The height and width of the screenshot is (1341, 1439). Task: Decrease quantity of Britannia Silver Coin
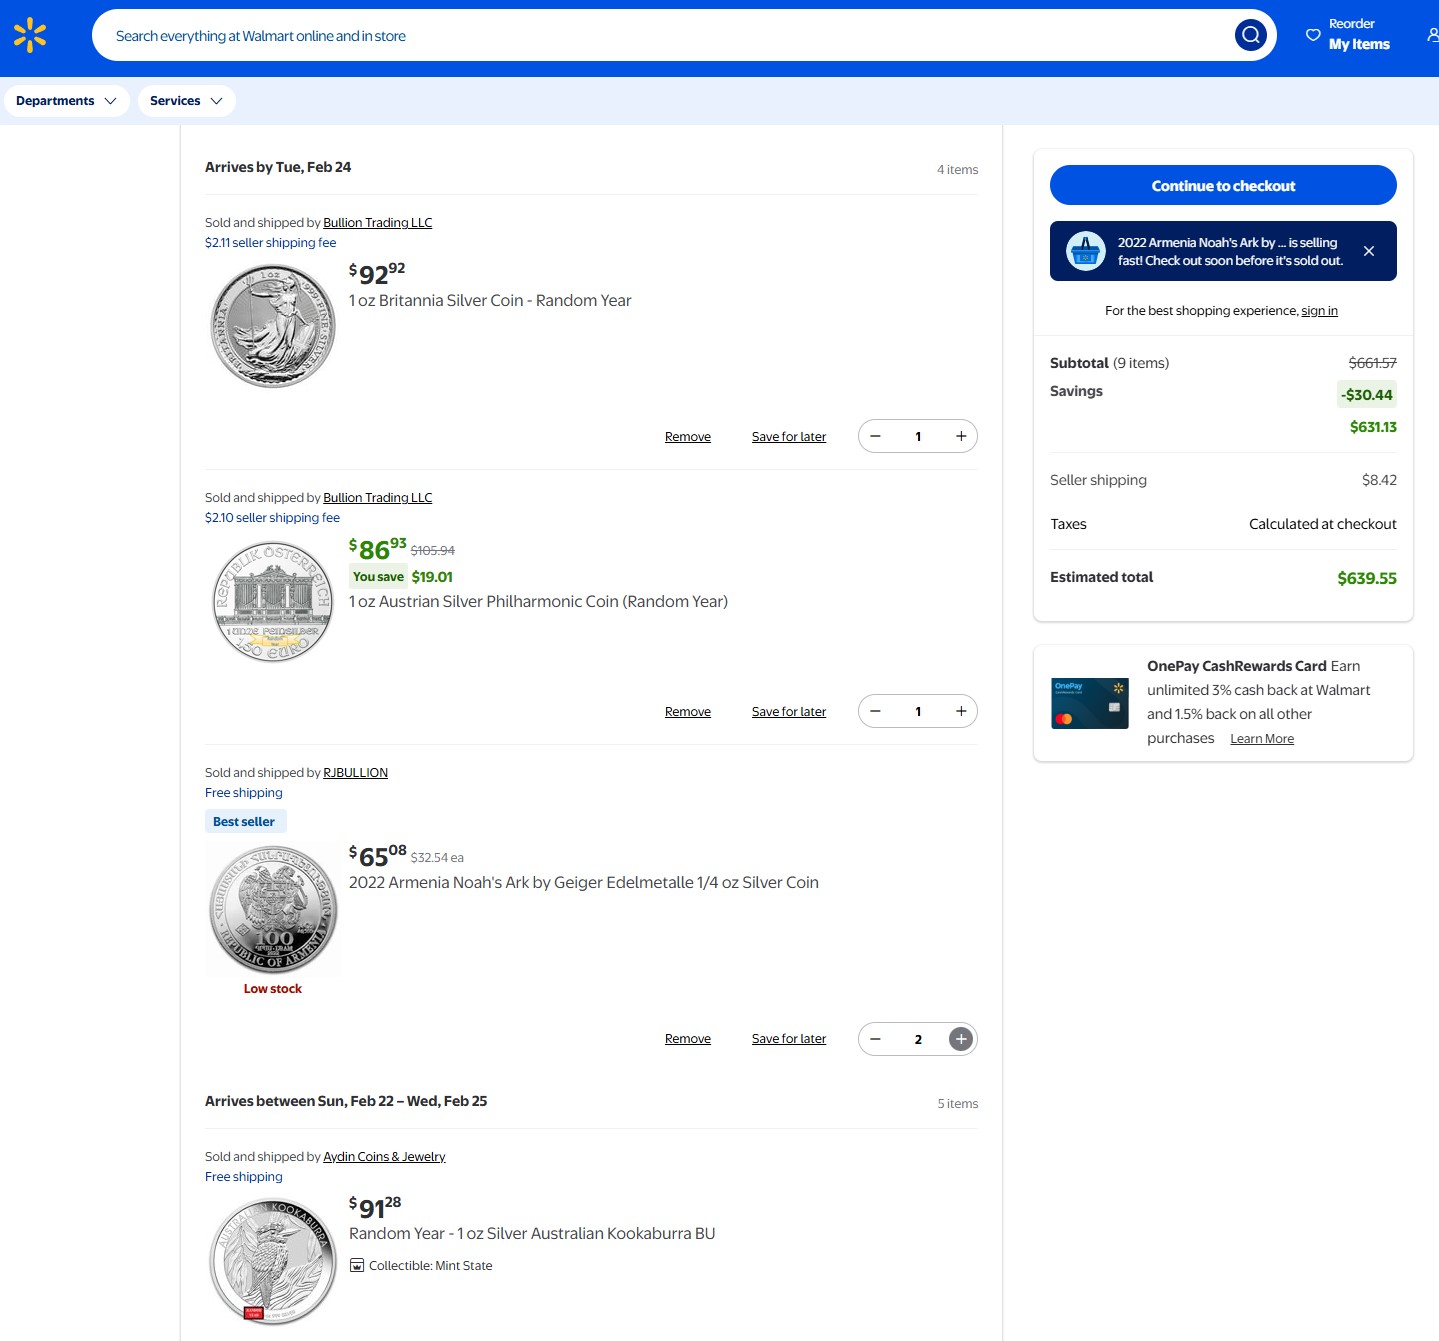tap(875, 436)
